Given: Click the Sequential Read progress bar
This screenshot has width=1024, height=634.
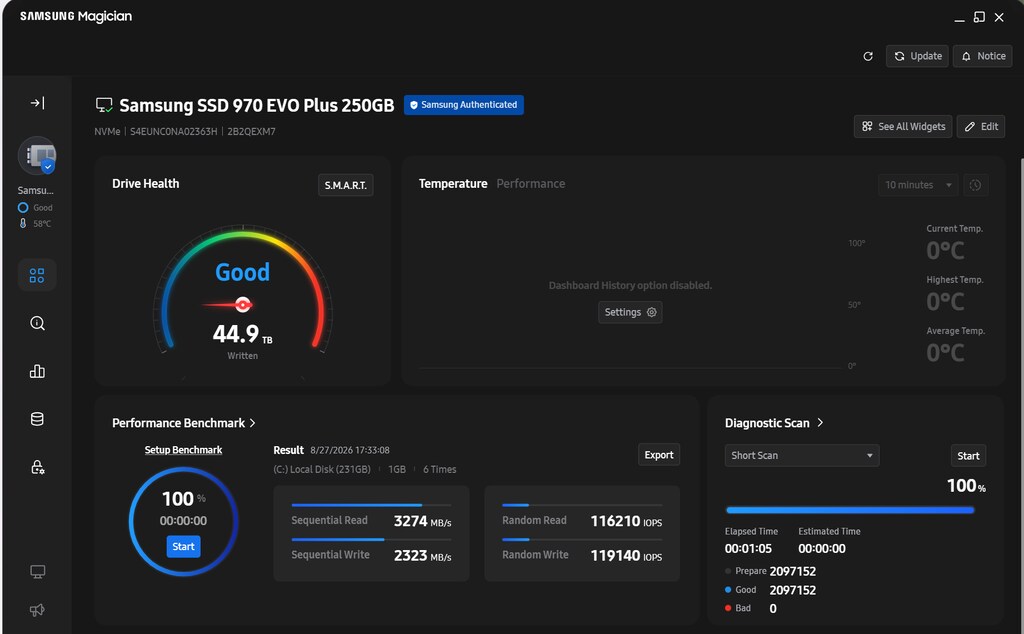Looking at the screenshot, I should (x=371, y=505).
